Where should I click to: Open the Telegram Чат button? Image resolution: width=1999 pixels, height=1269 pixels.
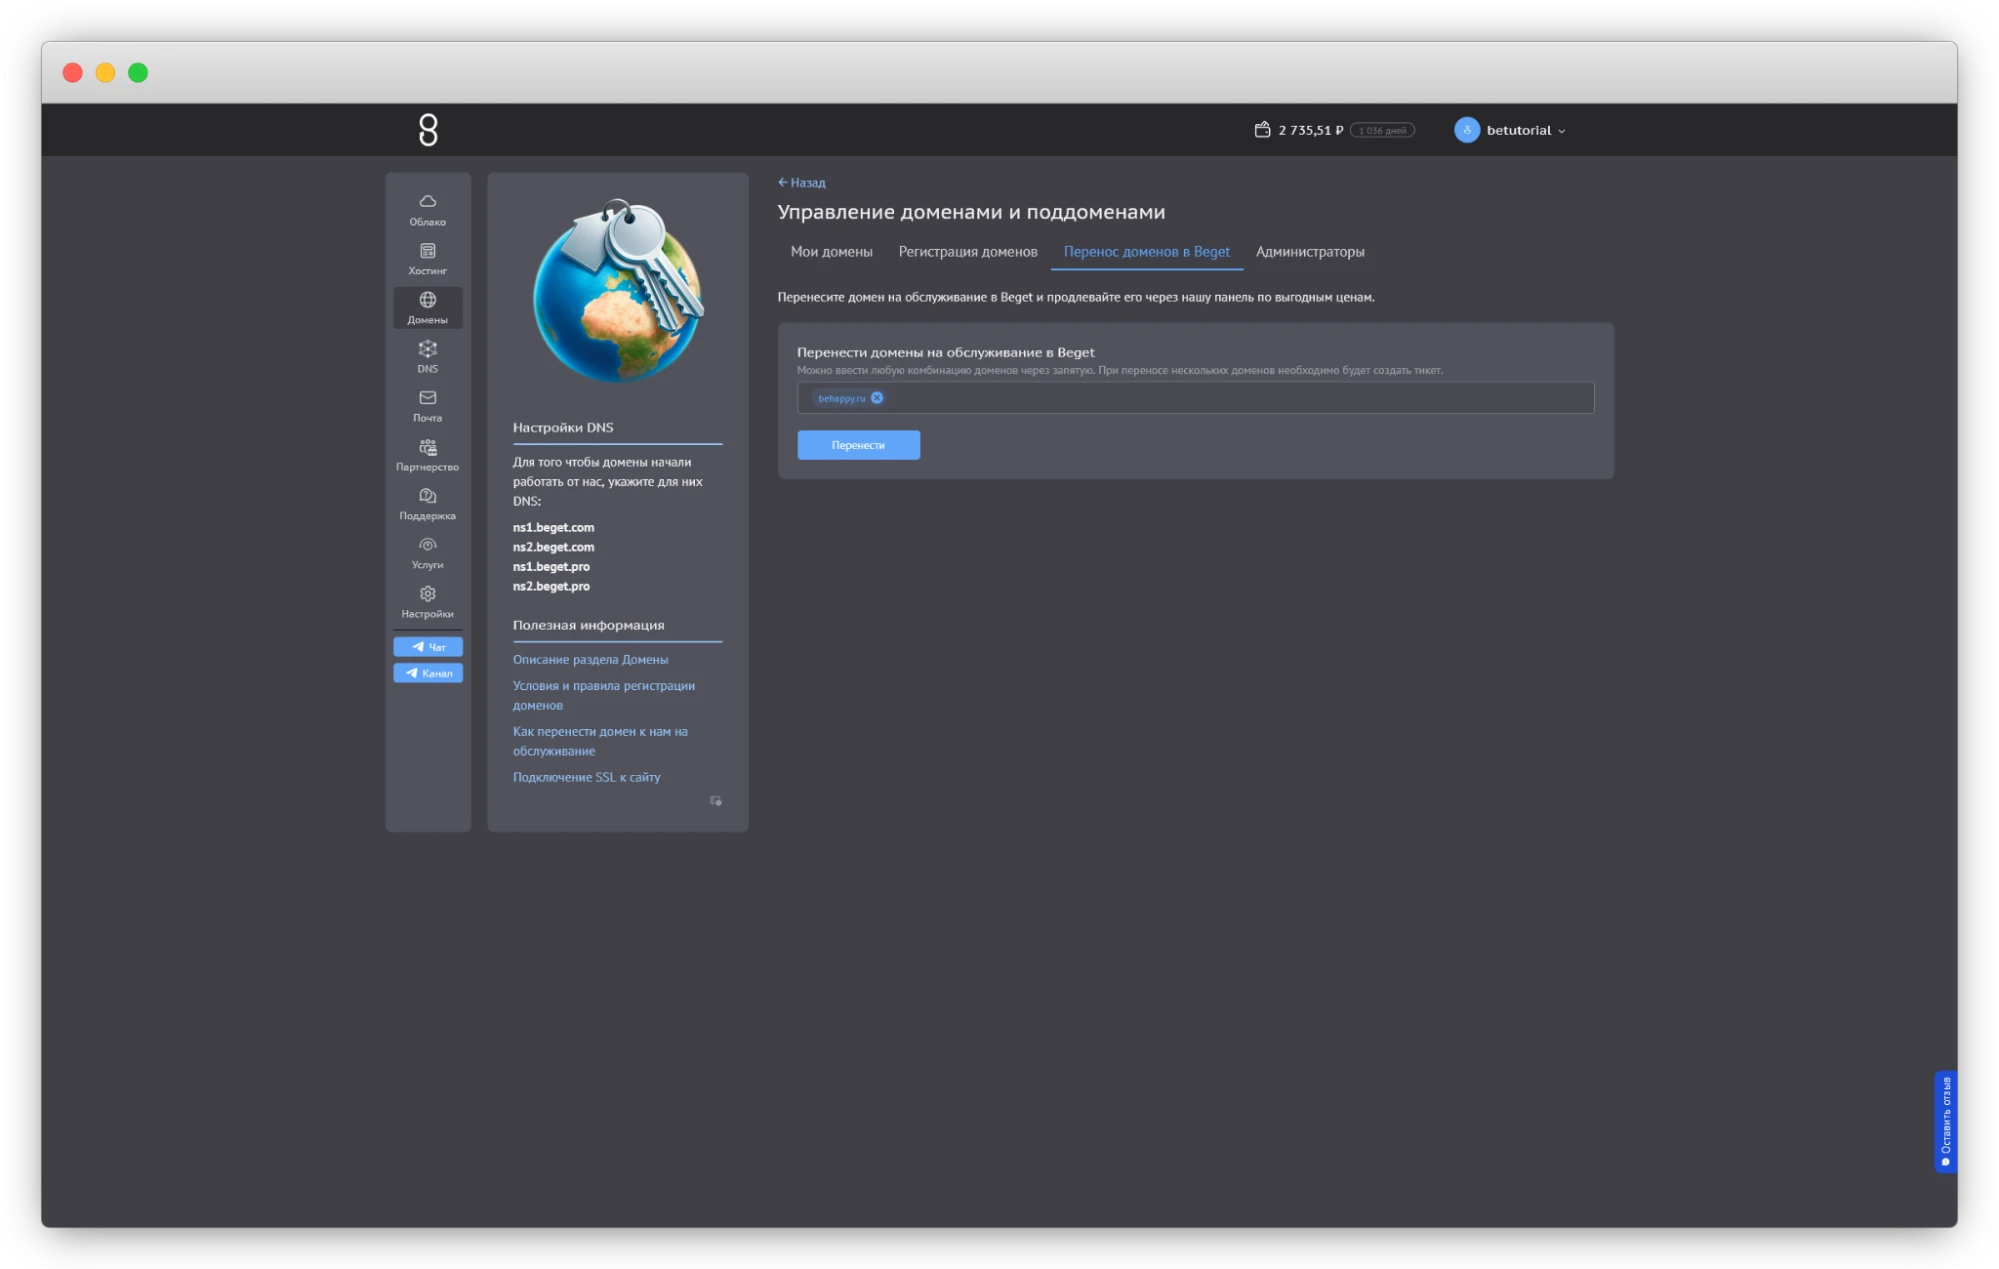click(428, 647)
